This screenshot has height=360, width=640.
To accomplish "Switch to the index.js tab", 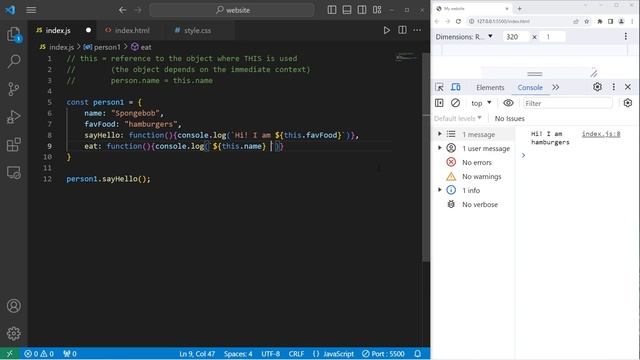I will [58, 30].
